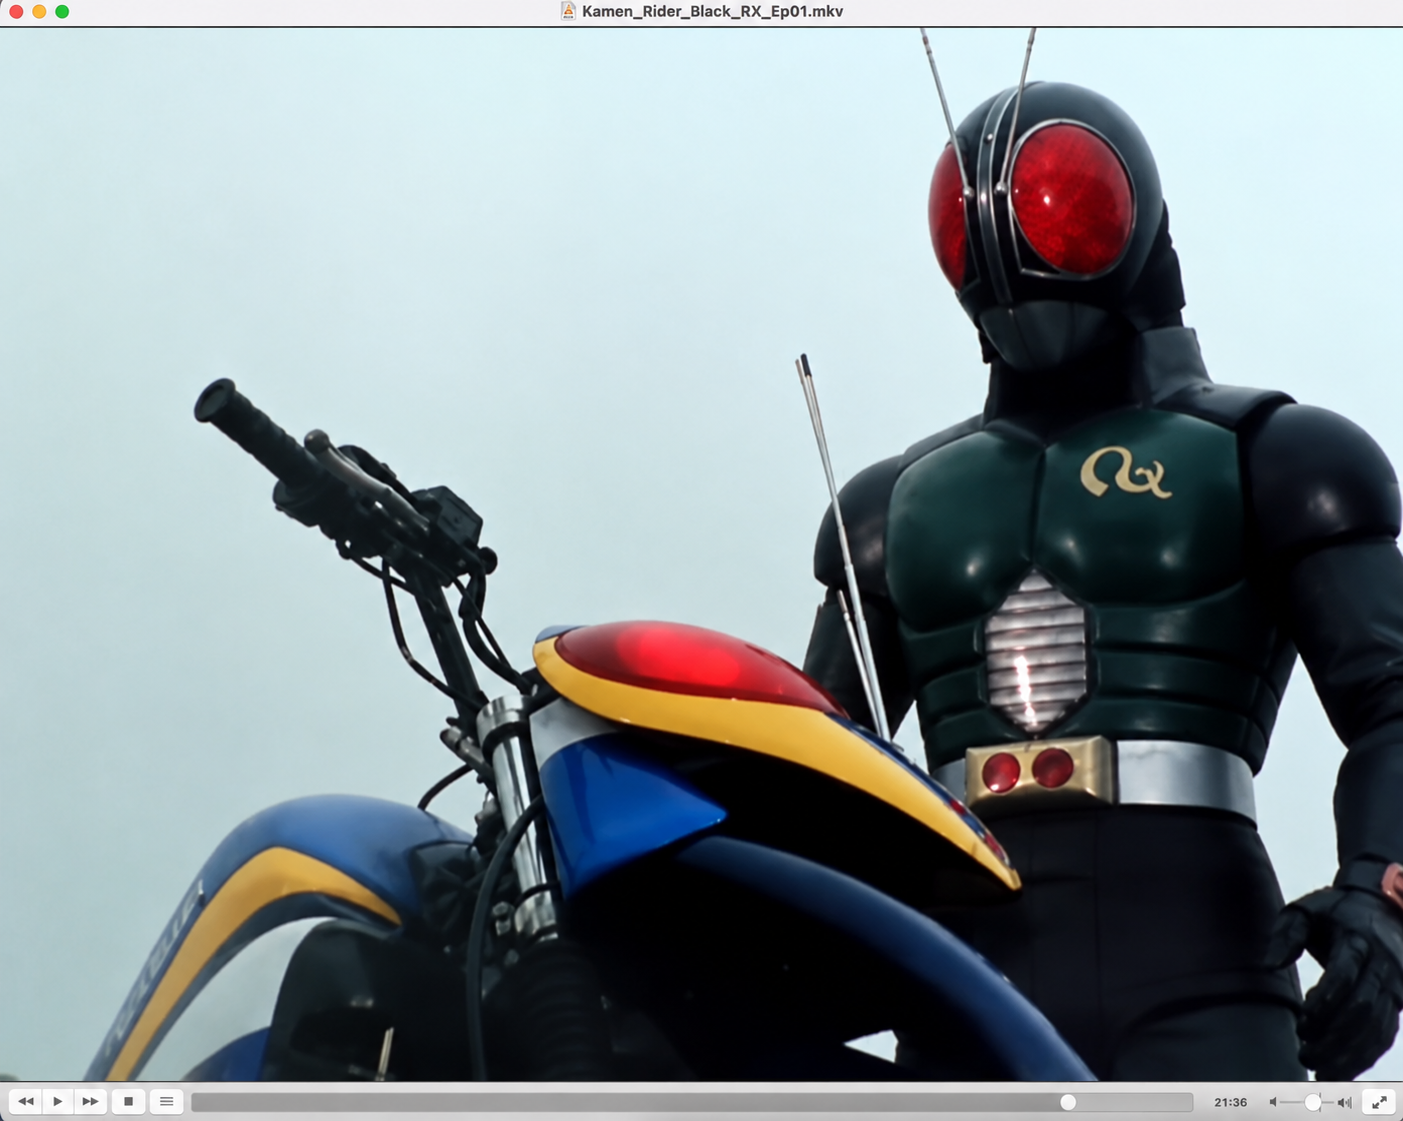This screenshot has height=1121, width=1403.
Task: Toggle fullscreen with the expand arrows icon
Action: tap(1379, 1102)
